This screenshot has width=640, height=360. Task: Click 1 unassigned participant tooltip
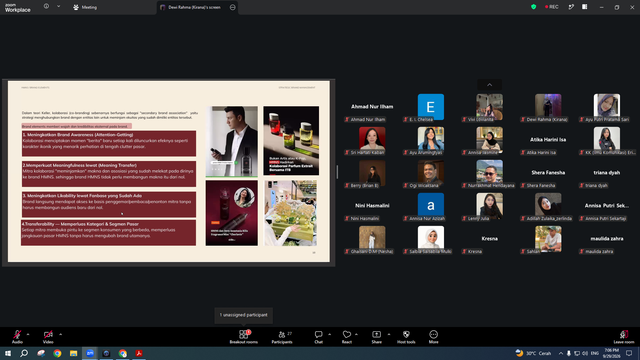tap(244, 315)
